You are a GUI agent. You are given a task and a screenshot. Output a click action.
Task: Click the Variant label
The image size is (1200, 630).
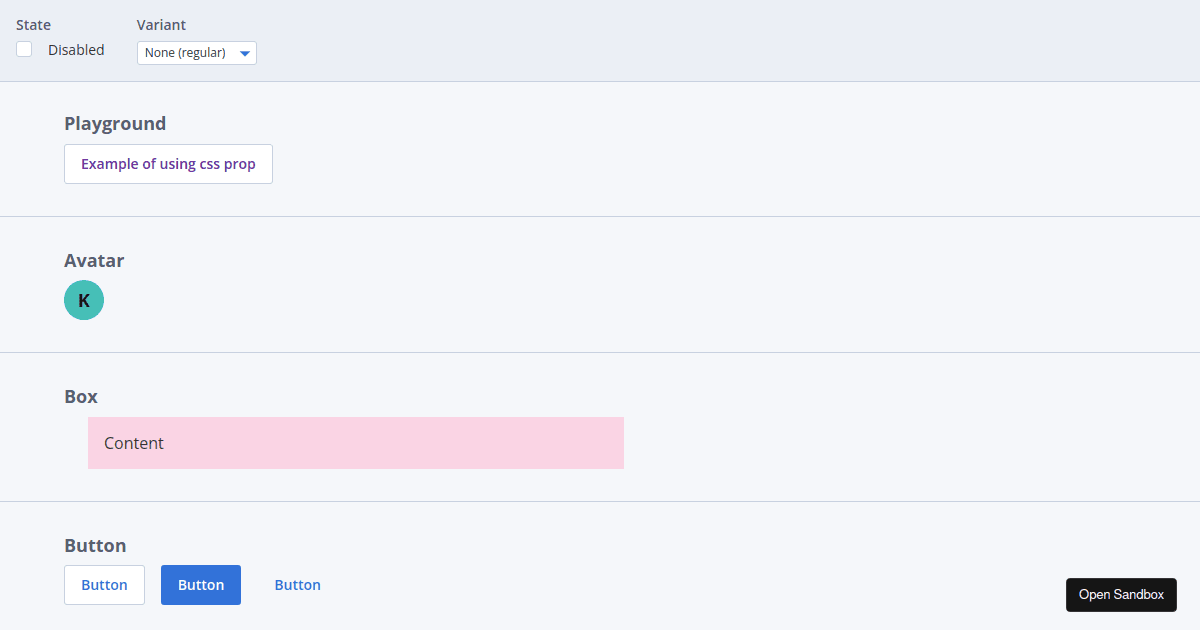point(161,24)
